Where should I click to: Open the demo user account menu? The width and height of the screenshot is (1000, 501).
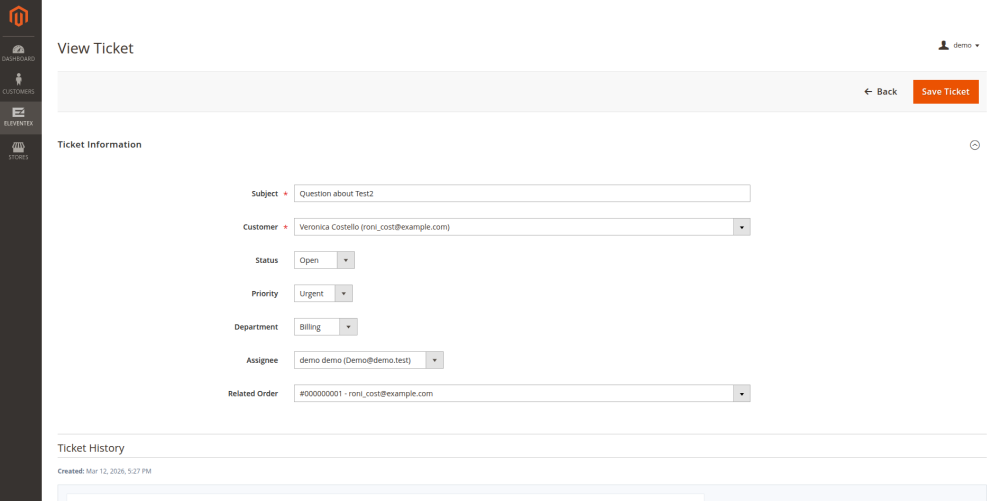(961, 45)
